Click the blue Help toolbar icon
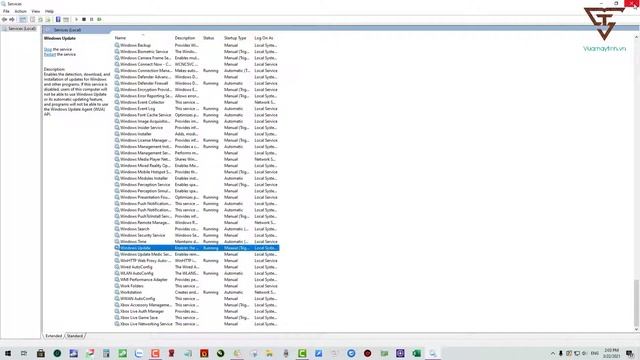This screenshot has height=360, width=640. coord(58,19)
